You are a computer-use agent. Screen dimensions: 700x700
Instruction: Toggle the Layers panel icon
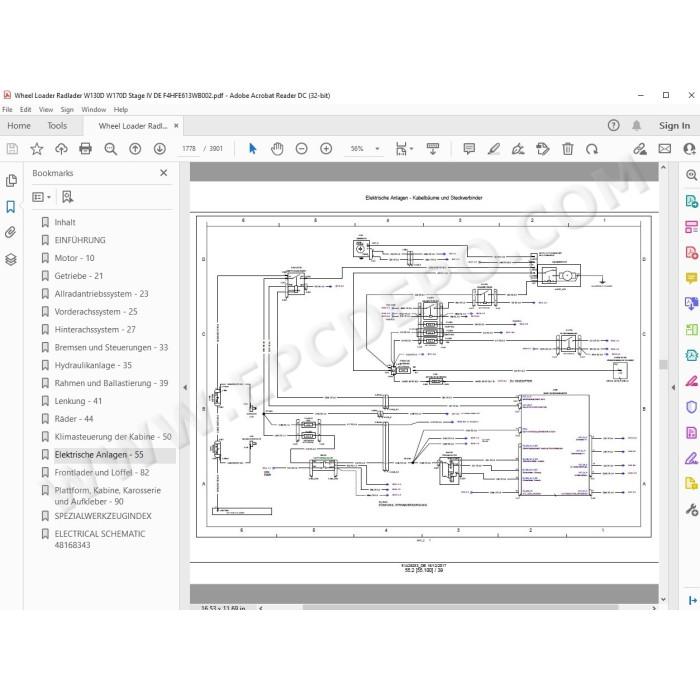click(11, 259)
